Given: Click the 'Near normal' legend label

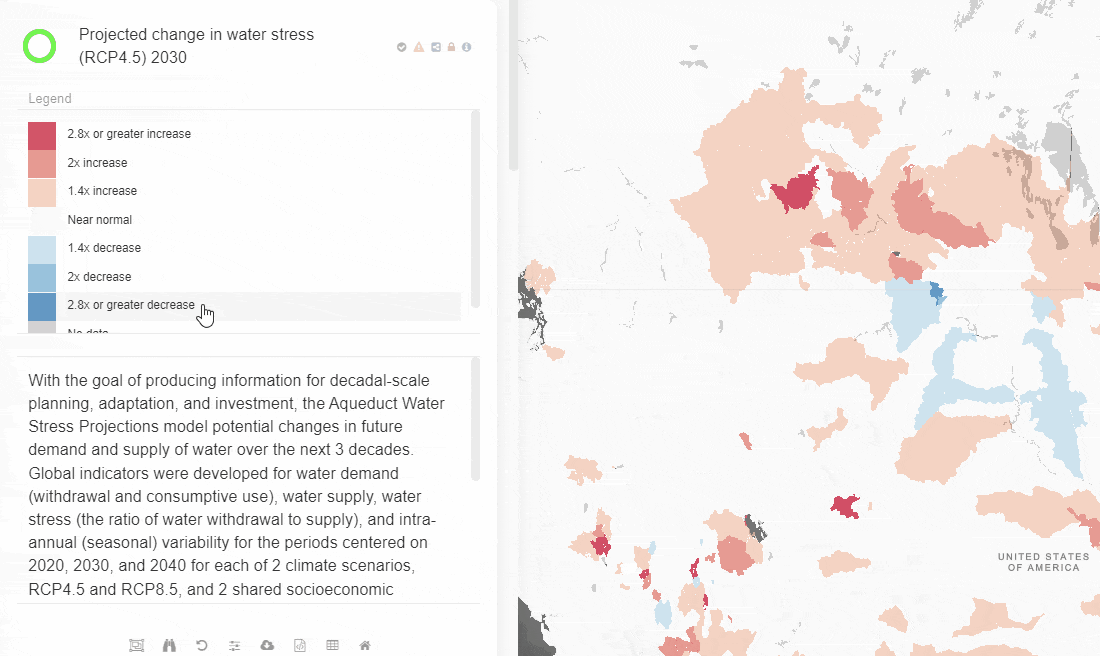Looking at the screenshot, I should tap(100, 220).
